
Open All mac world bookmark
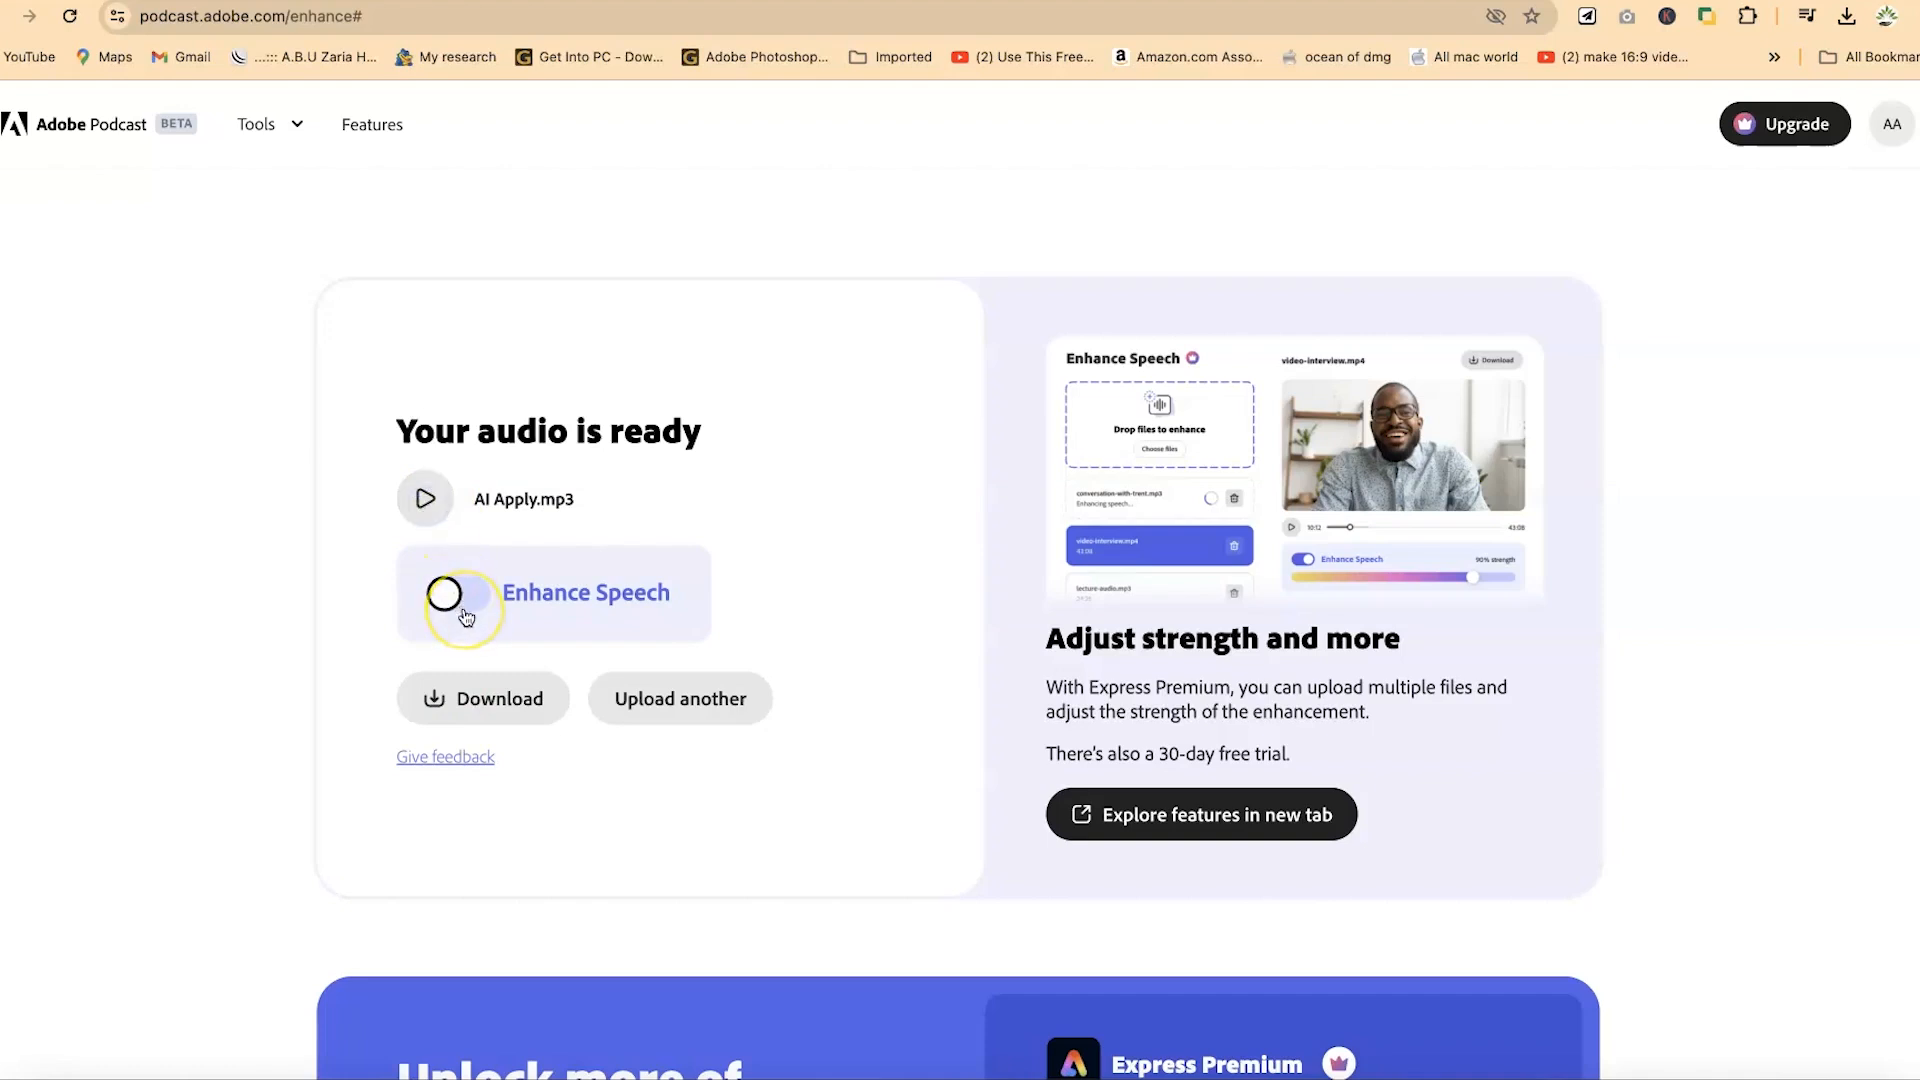tap(1464, 57)
